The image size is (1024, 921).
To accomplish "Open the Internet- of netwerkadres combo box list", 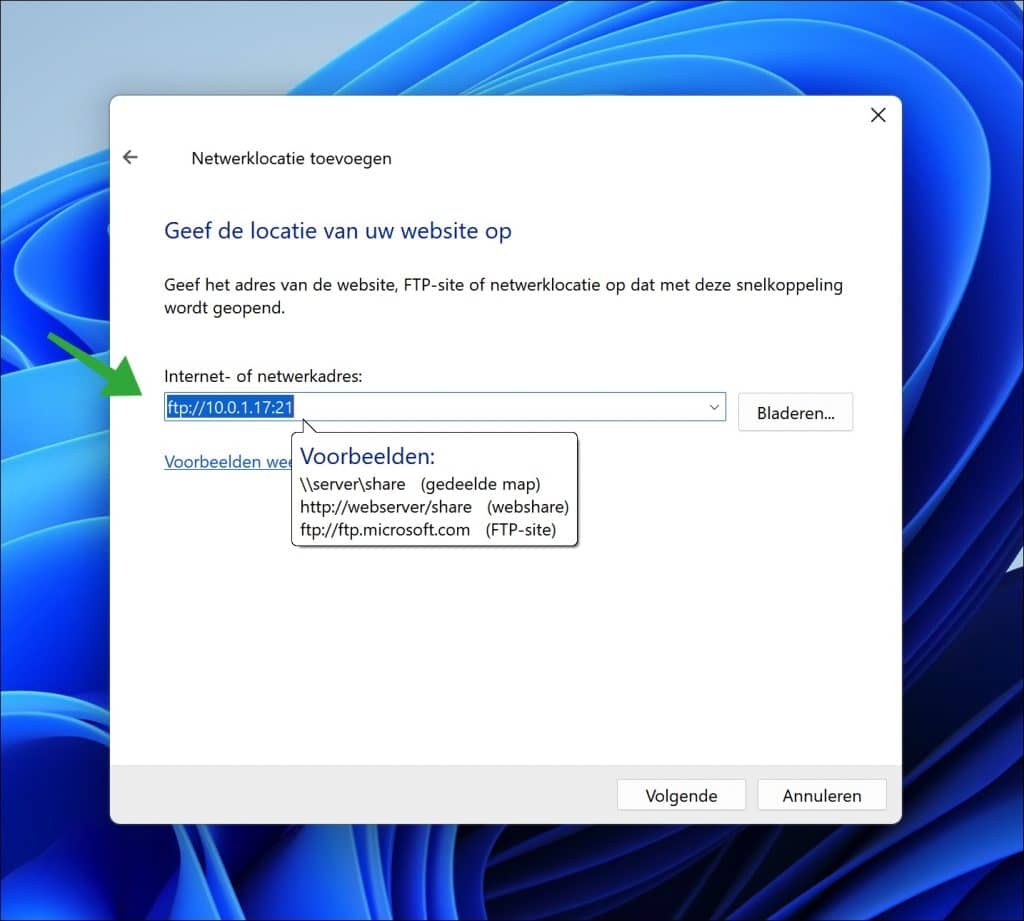I will pyautogui.click(x=712, y=407).
